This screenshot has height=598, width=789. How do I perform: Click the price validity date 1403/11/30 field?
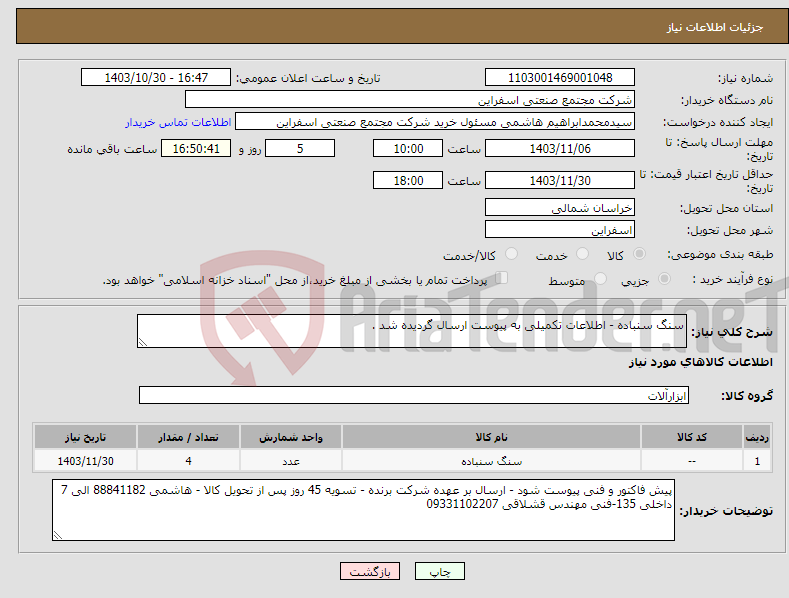point(560,180)
